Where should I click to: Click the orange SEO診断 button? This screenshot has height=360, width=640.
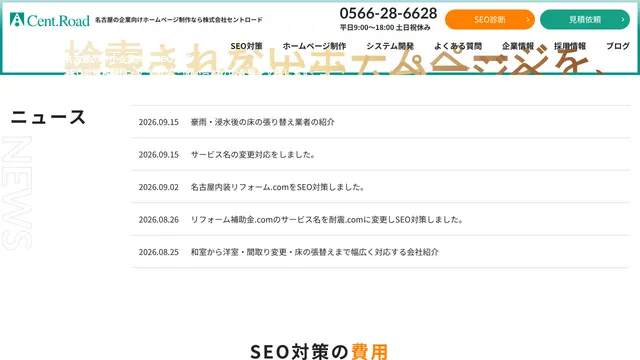click(x=489, y=20)
